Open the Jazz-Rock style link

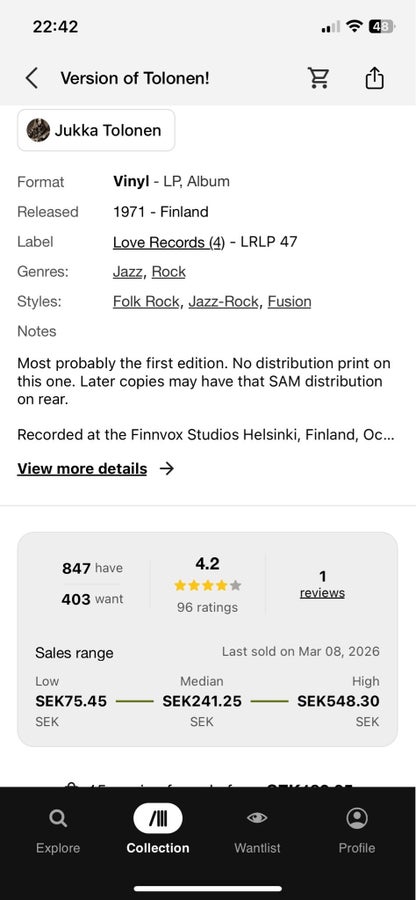point(223,301)
